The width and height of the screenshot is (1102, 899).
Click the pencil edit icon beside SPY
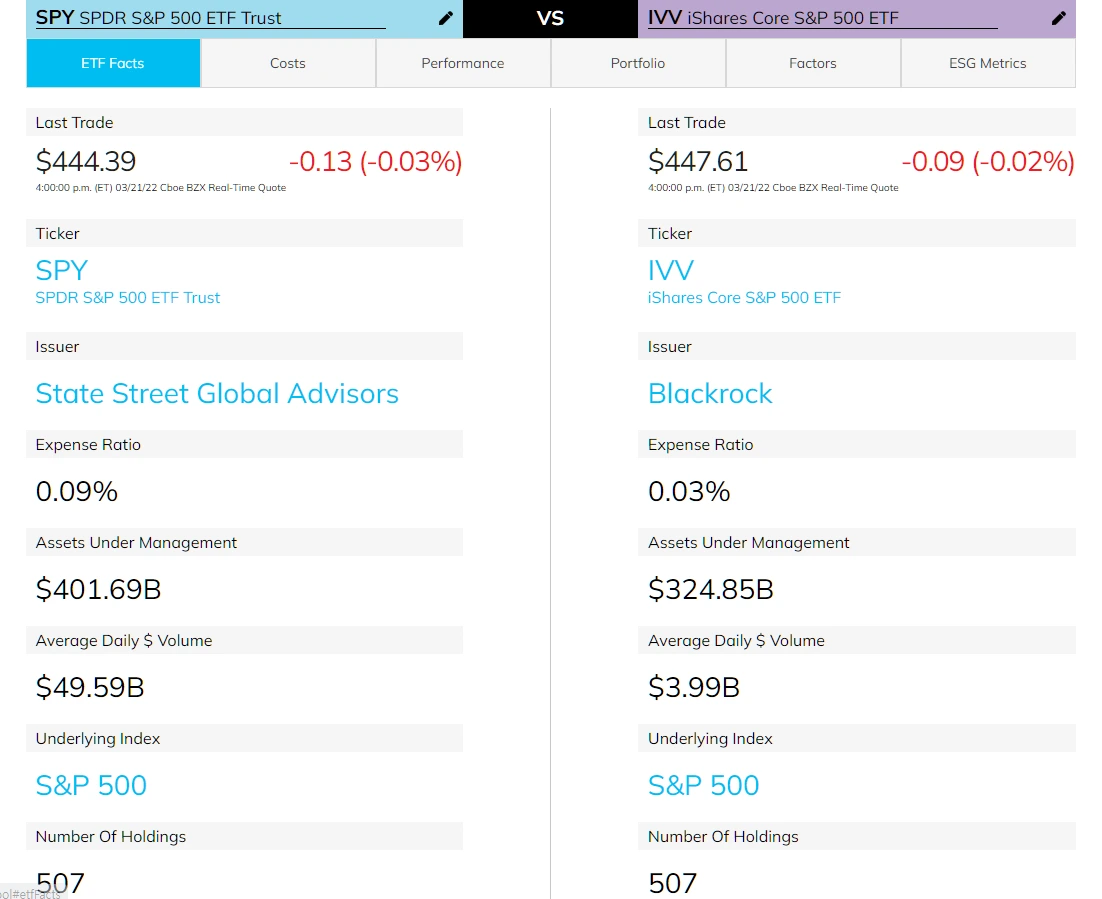click(446, 18)
